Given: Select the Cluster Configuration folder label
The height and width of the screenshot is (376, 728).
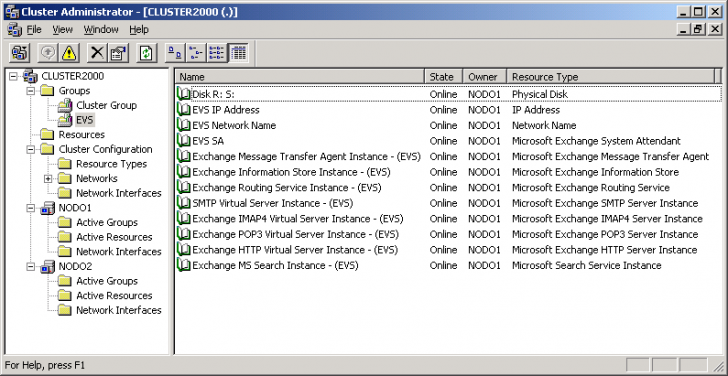Looking at the screenshot, I should coord(105,149).
